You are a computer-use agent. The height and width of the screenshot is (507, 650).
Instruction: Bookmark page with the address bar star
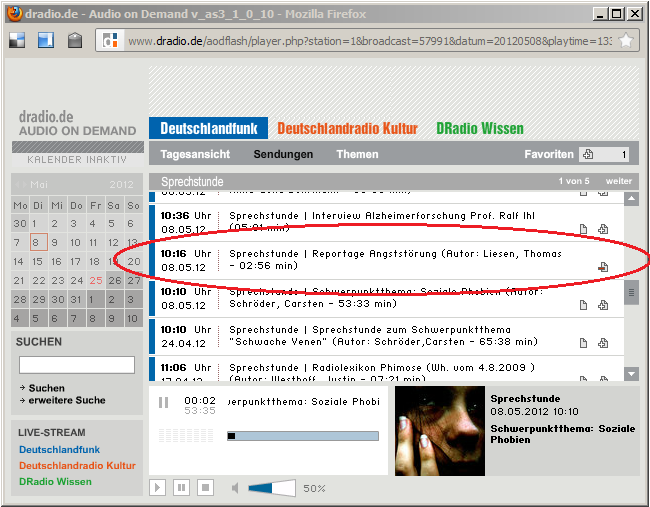click(x=626, y=41)
